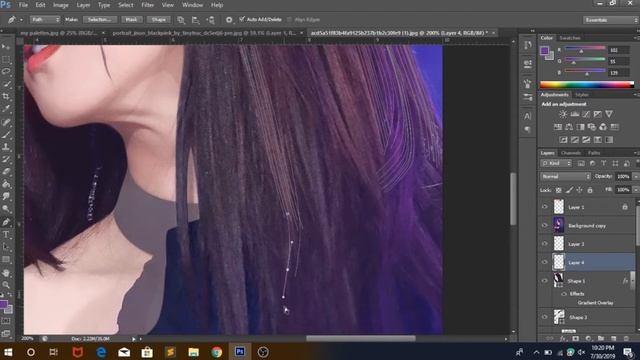Open the Normal blend mode dropdown

[x=565, y=176]
